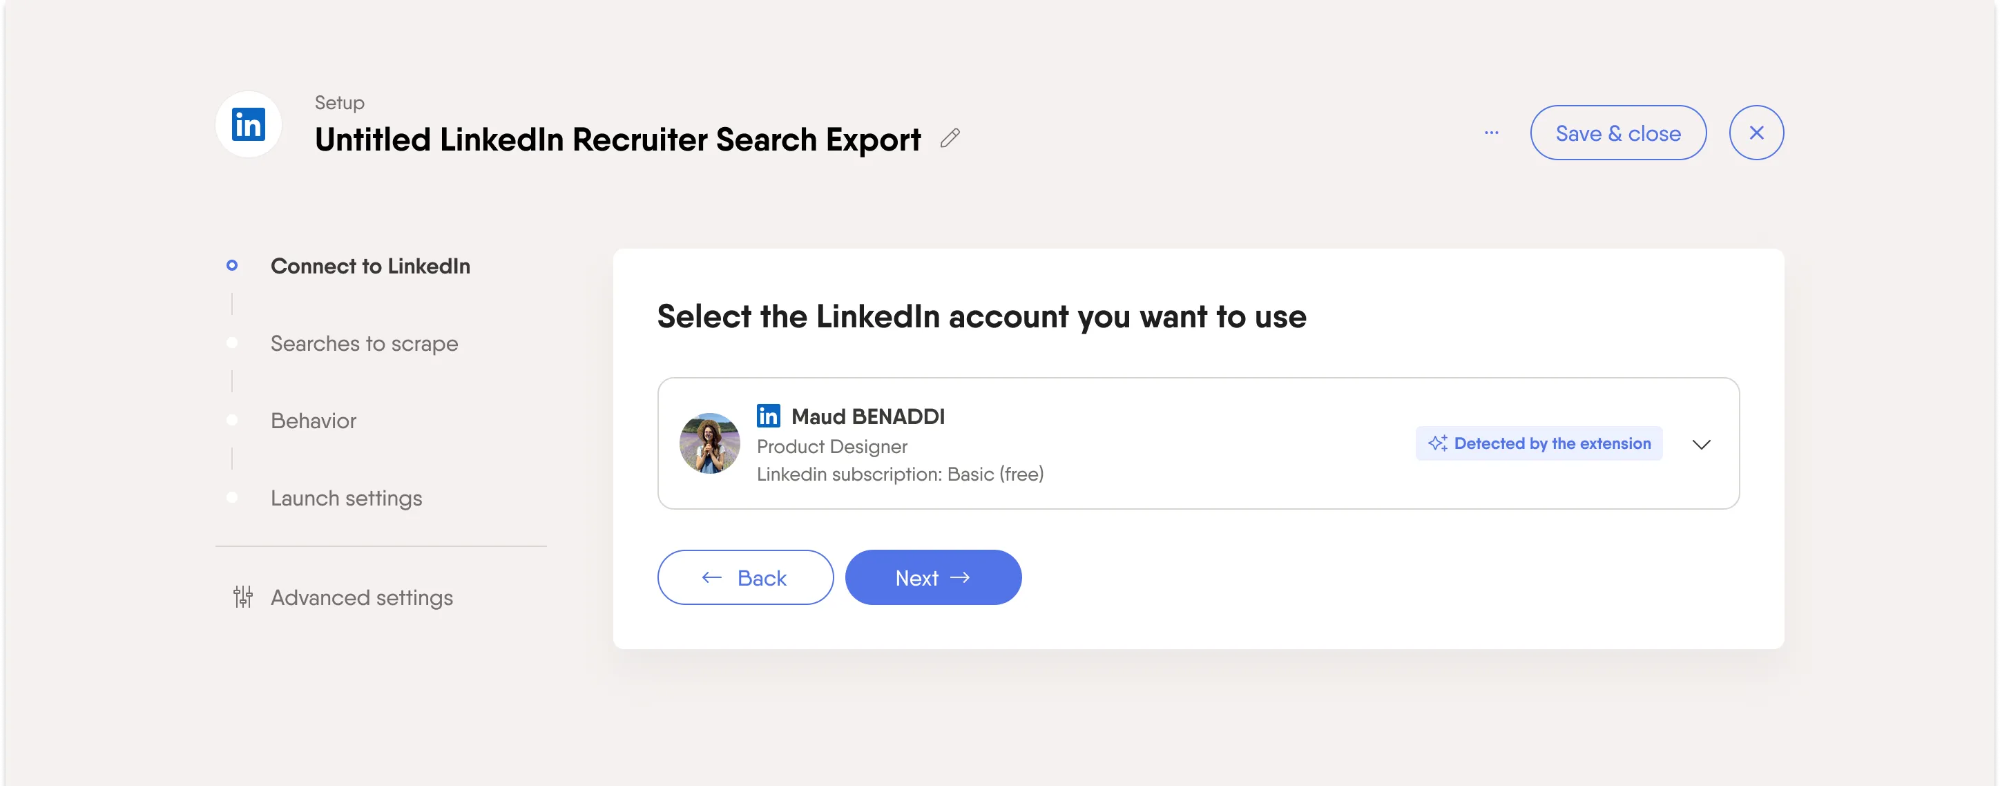This screenshot has width=2000, height=786.
Task: Go to the Searches to scrape step
Action: pos(364,344)
